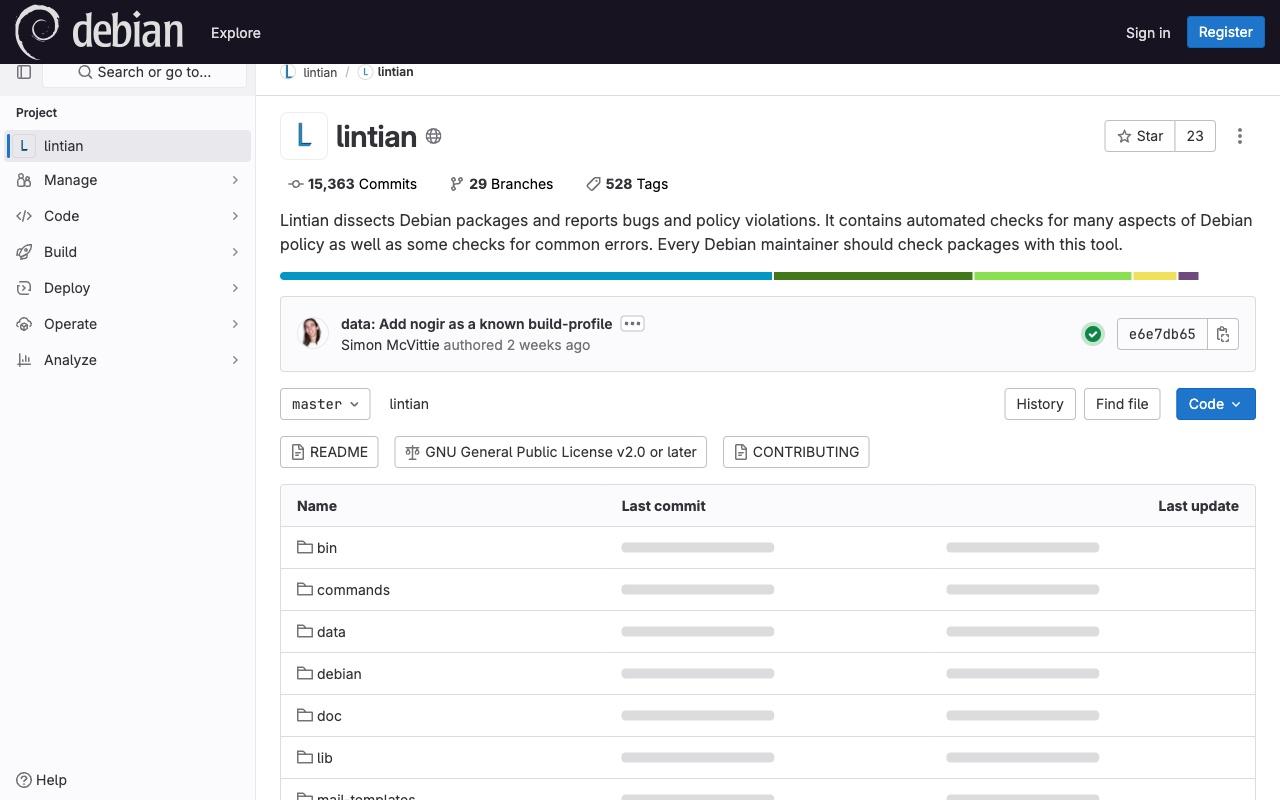Open Search or go to field
The height and width of the screenshot is (800, 1280).
[144, 72]
